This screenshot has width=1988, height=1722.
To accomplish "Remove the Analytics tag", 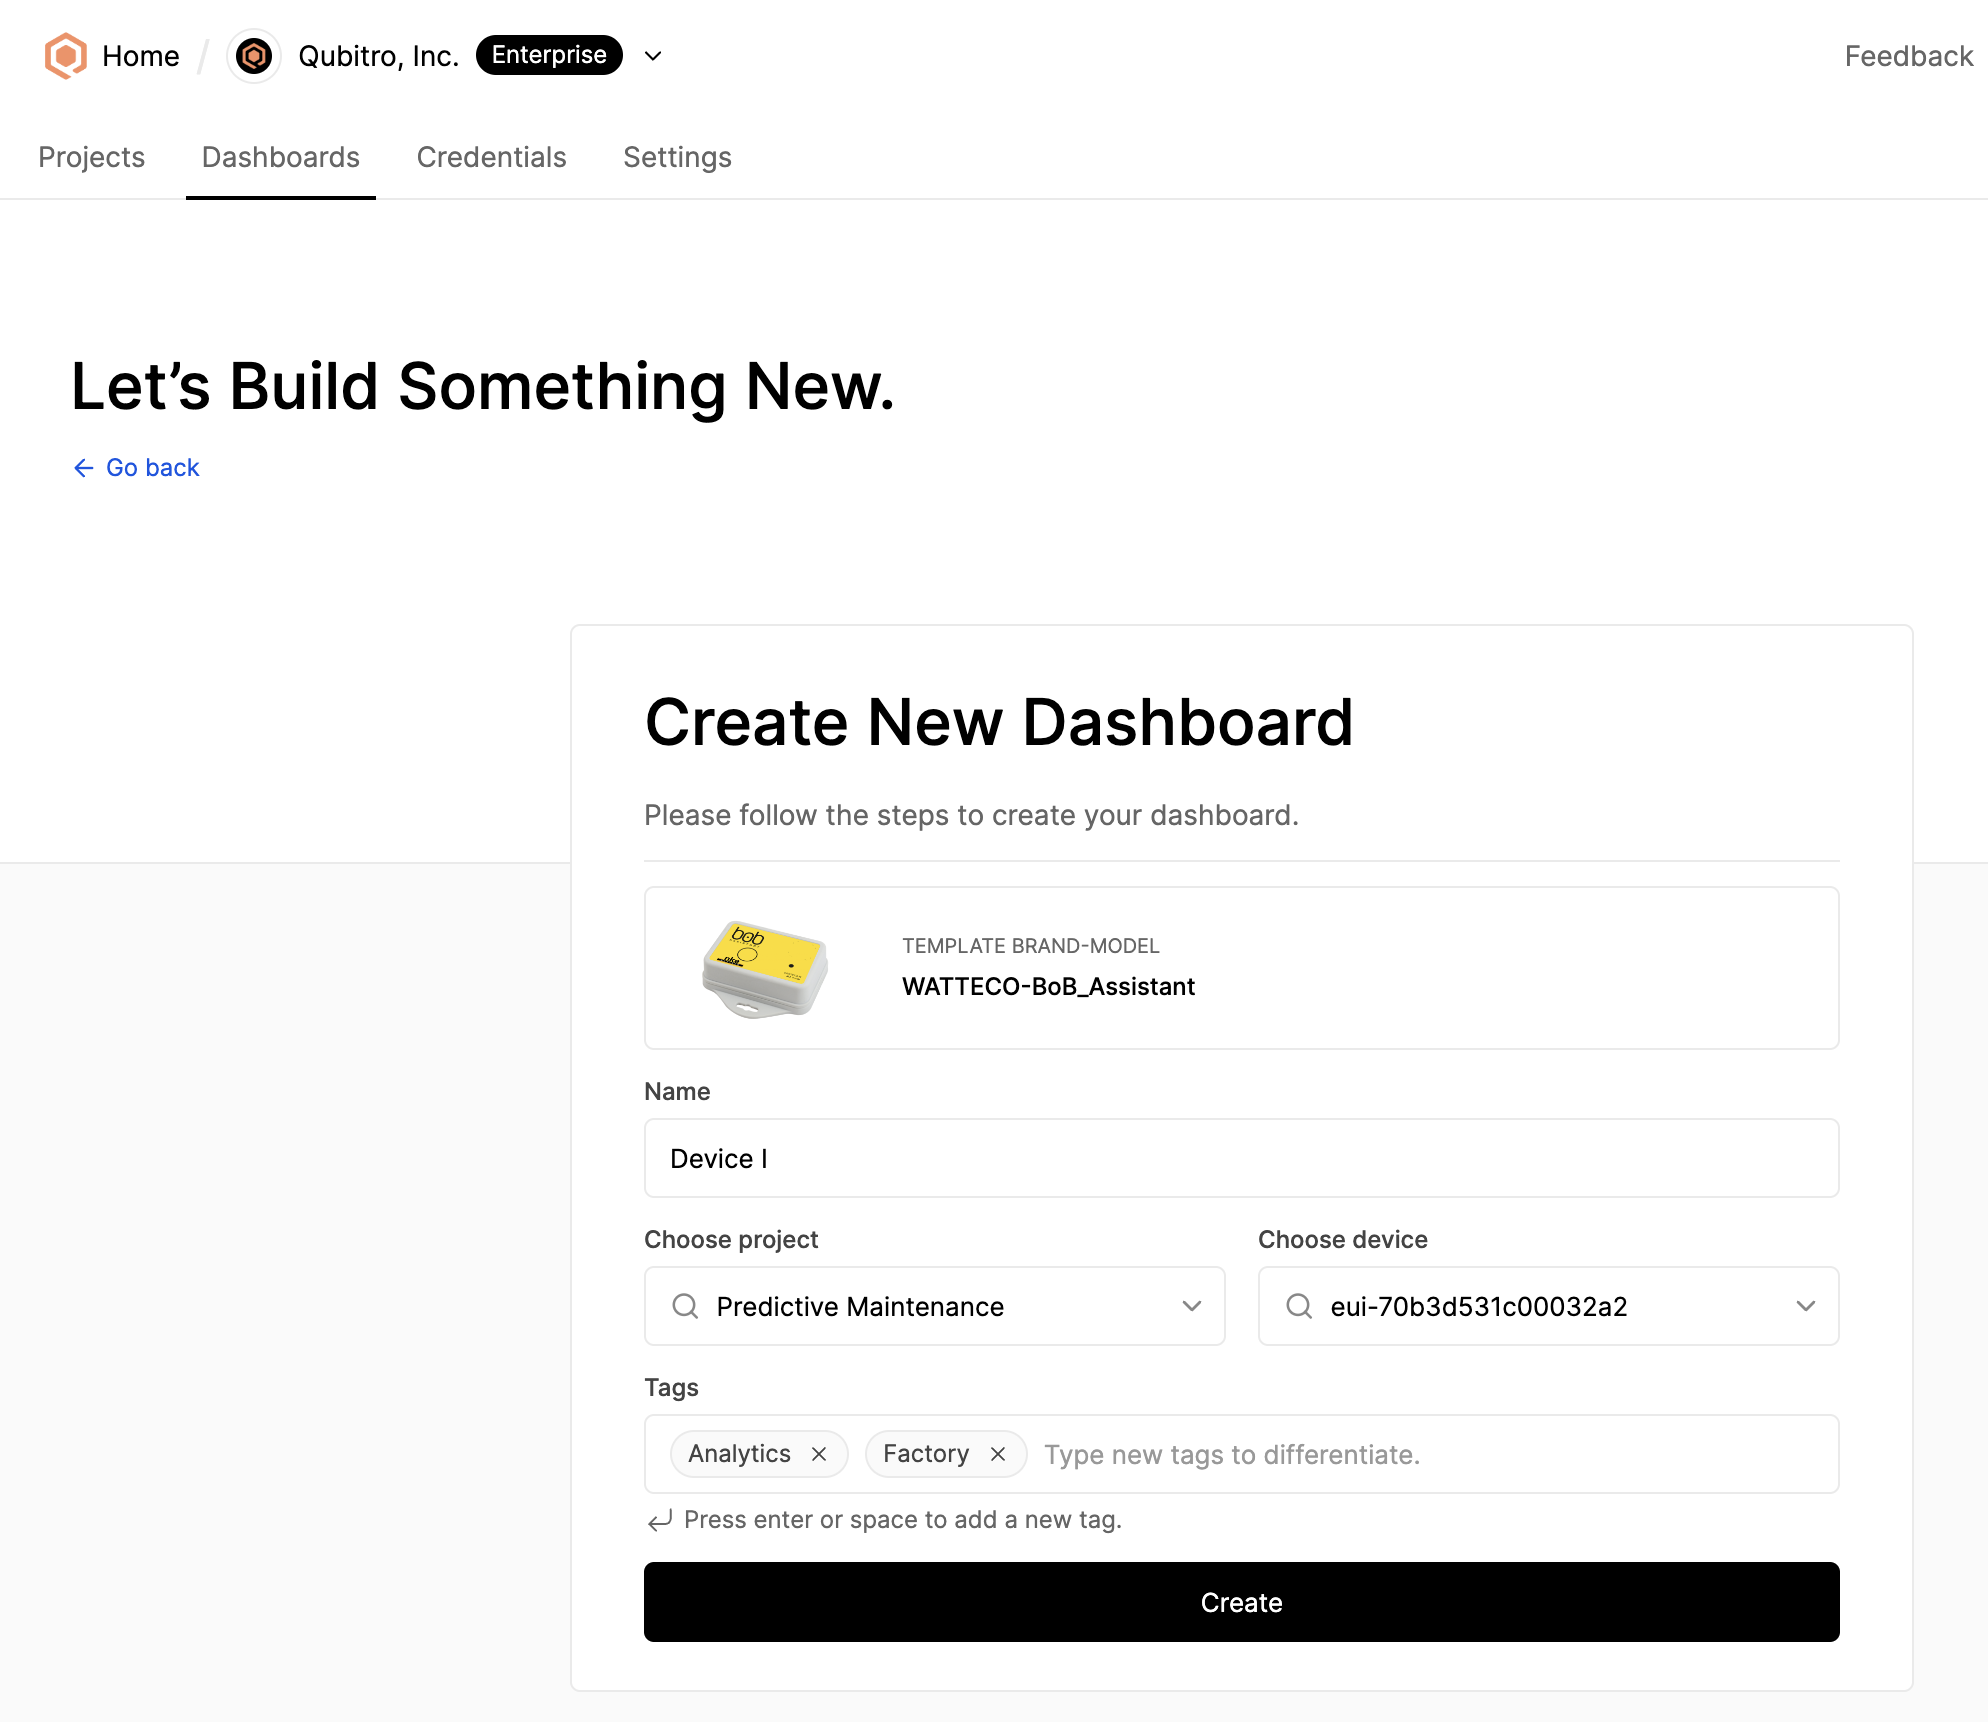I will pos(819,1454).
